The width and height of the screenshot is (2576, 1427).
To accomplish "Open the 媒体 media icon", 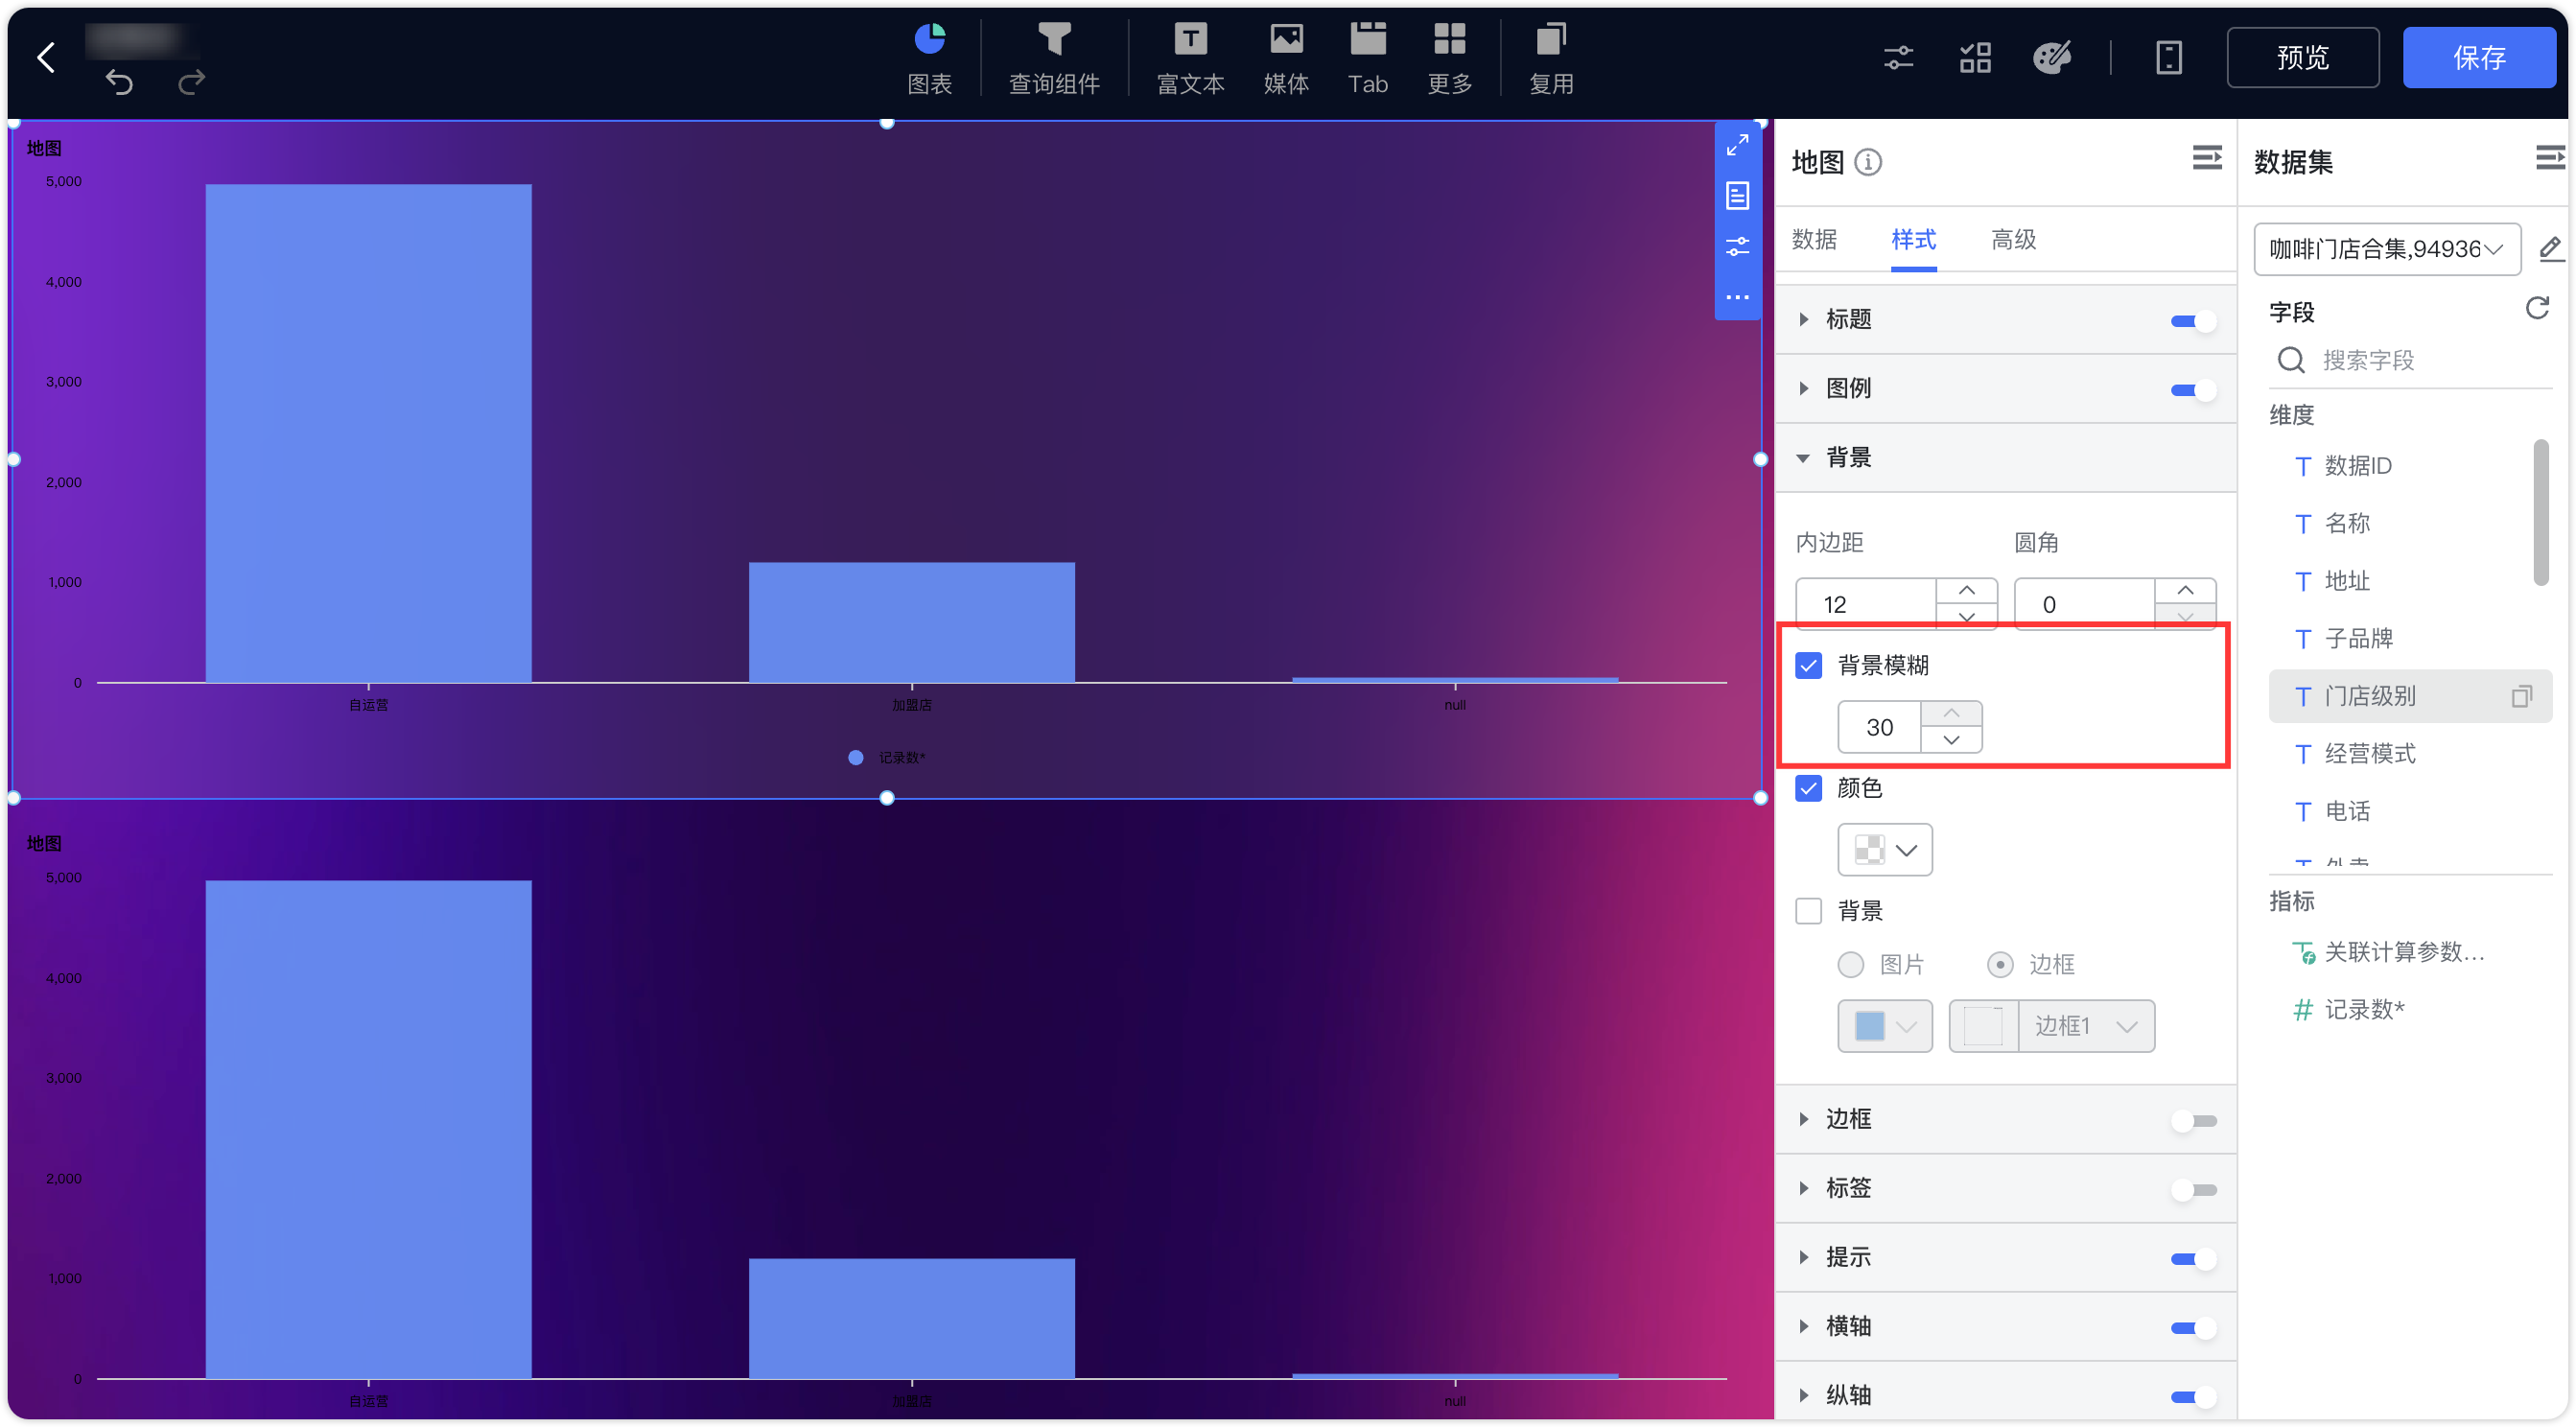I will pos(1286,40).
